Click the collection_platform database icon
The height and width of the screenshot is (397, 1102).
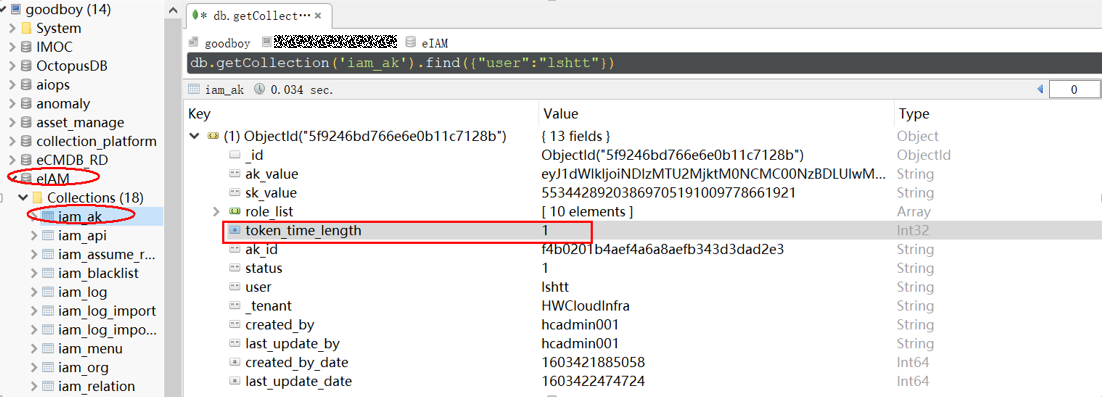coord(27,141)
